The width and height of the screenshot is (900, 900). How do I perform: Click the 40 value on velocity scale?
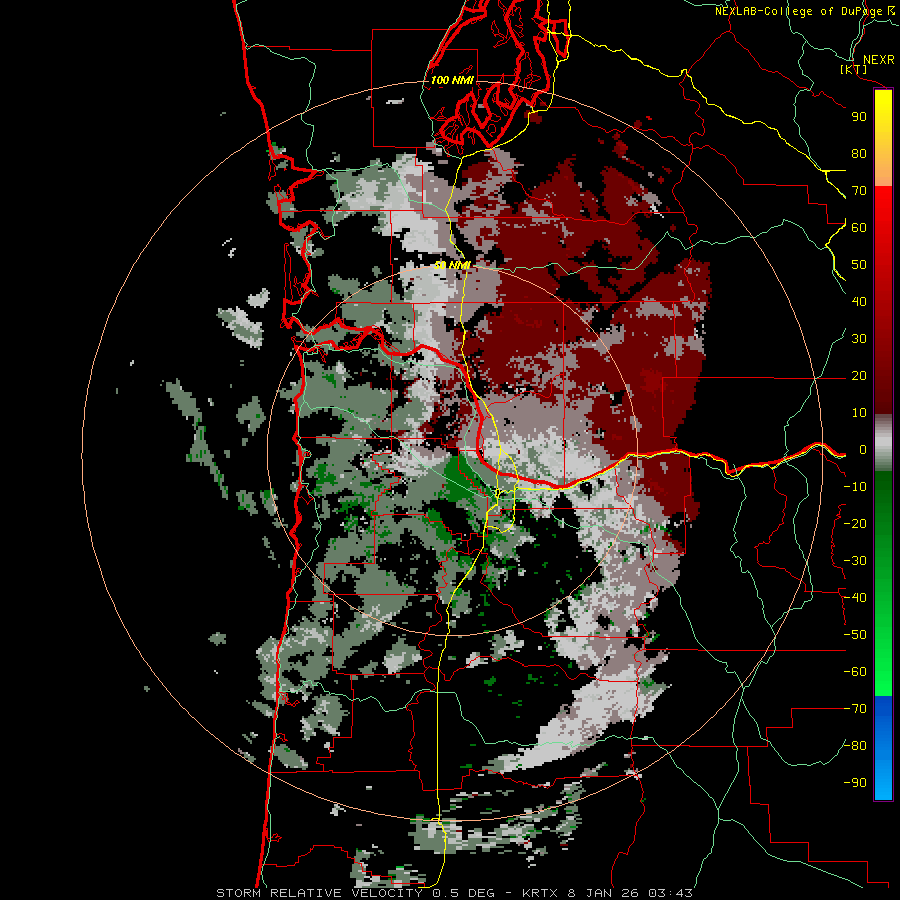pyautogui.click(x=859, y=301)
